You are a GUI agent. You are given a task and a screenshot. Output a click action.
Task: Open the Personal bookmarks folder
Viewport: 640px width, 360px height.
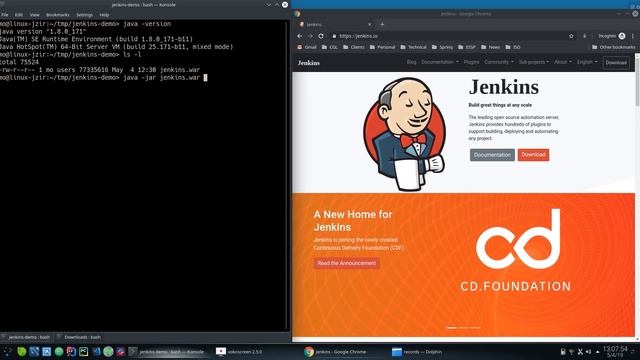[x=382, y=47]
